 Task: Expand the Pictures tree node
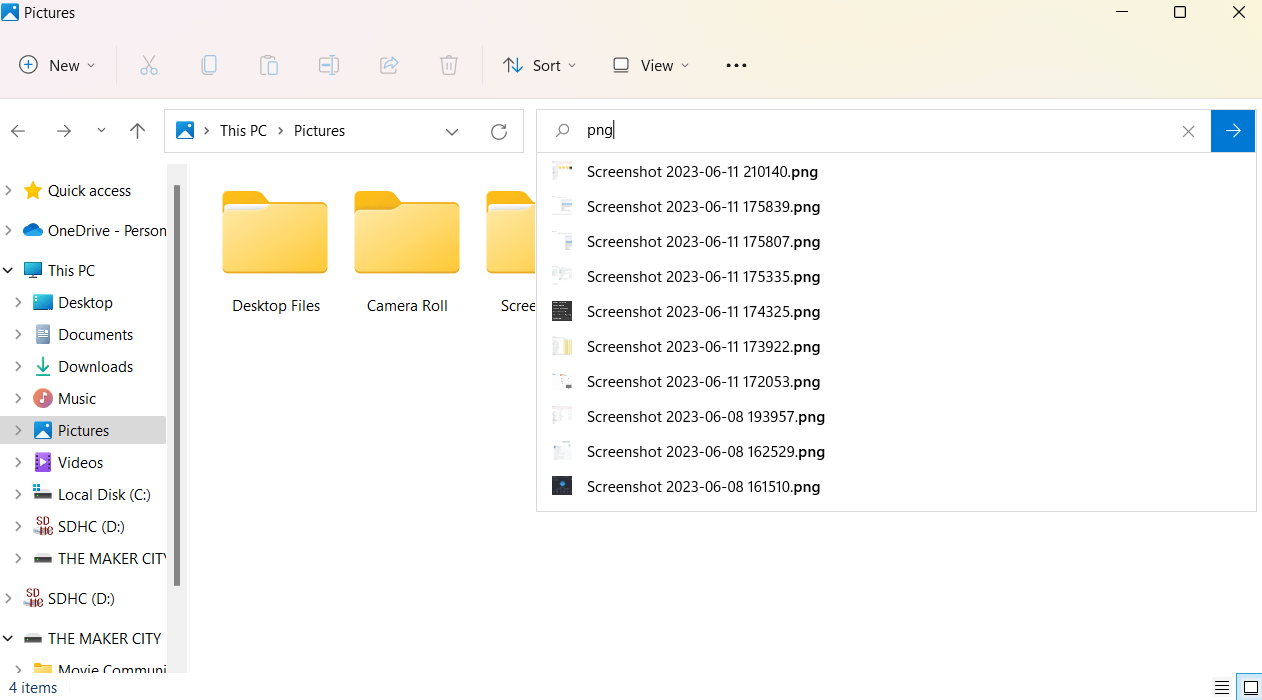pyautogui.click(x=18, y=430)
